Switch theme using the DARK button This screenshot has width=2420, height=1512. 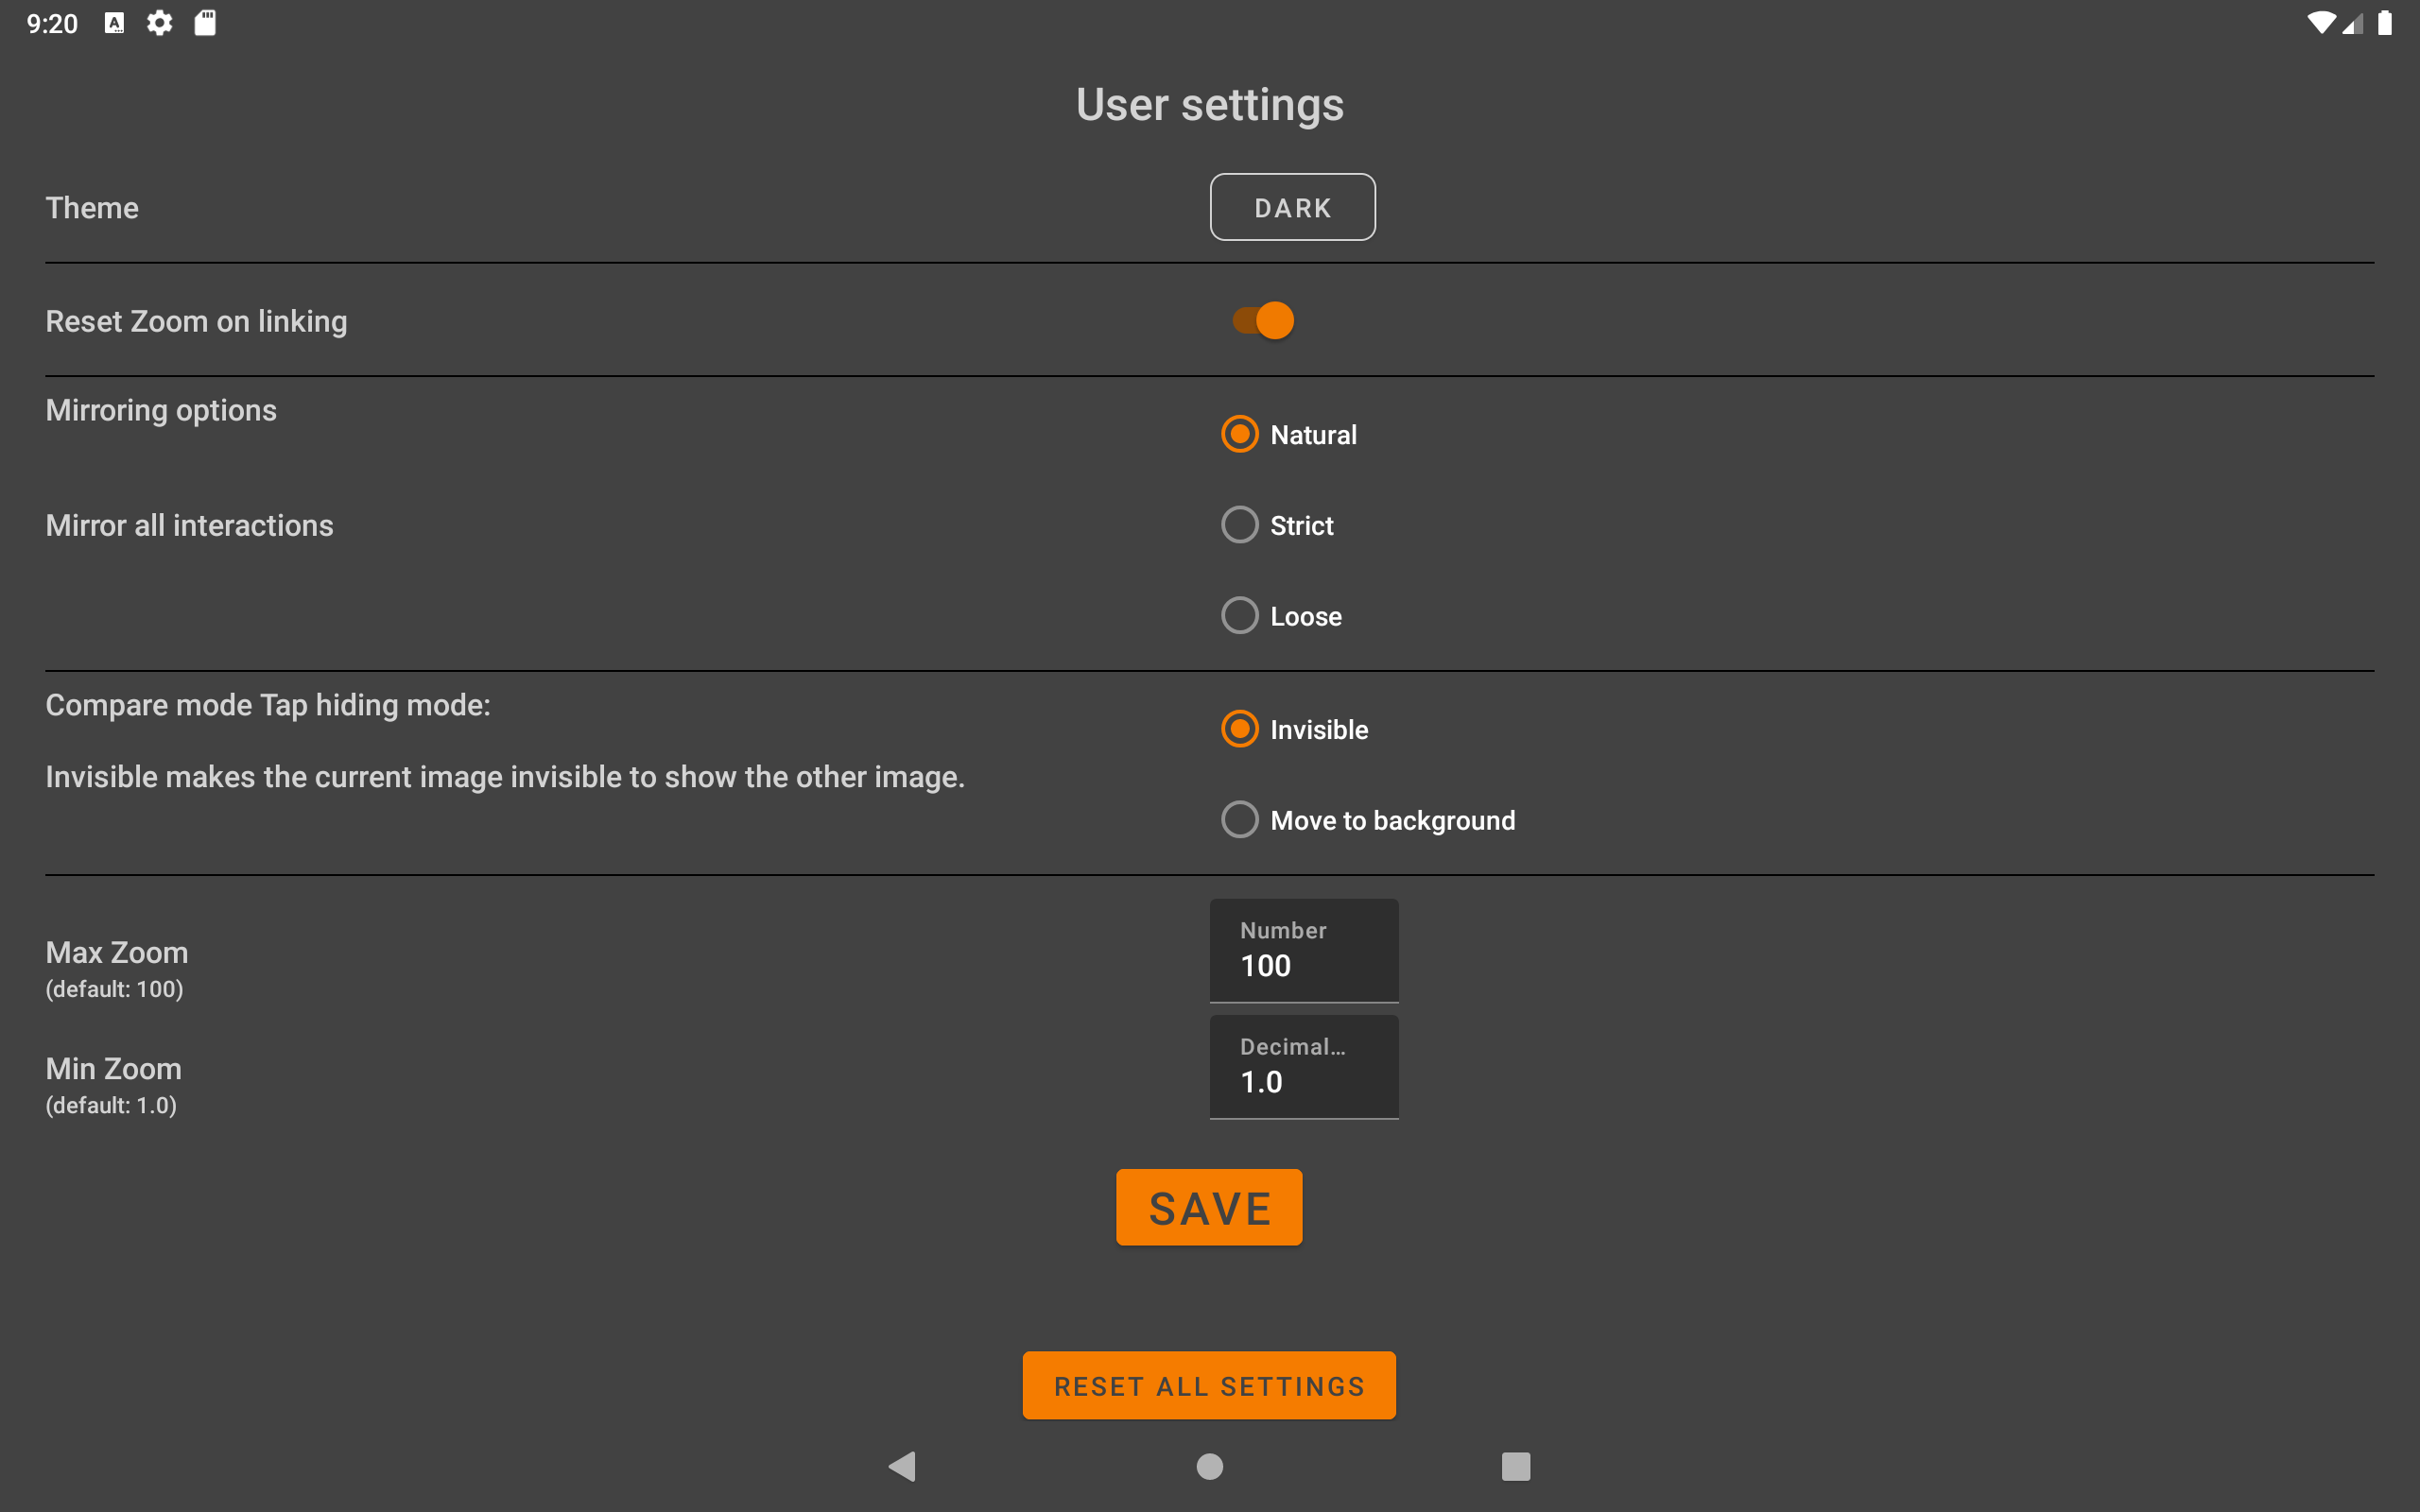pyautogui.click(x=1292, y=207)
